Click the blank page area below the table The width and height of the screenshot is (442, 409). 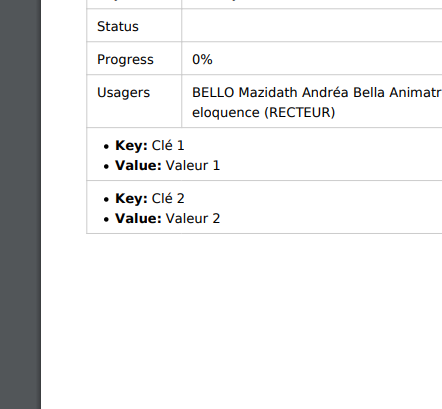point(241,321)
